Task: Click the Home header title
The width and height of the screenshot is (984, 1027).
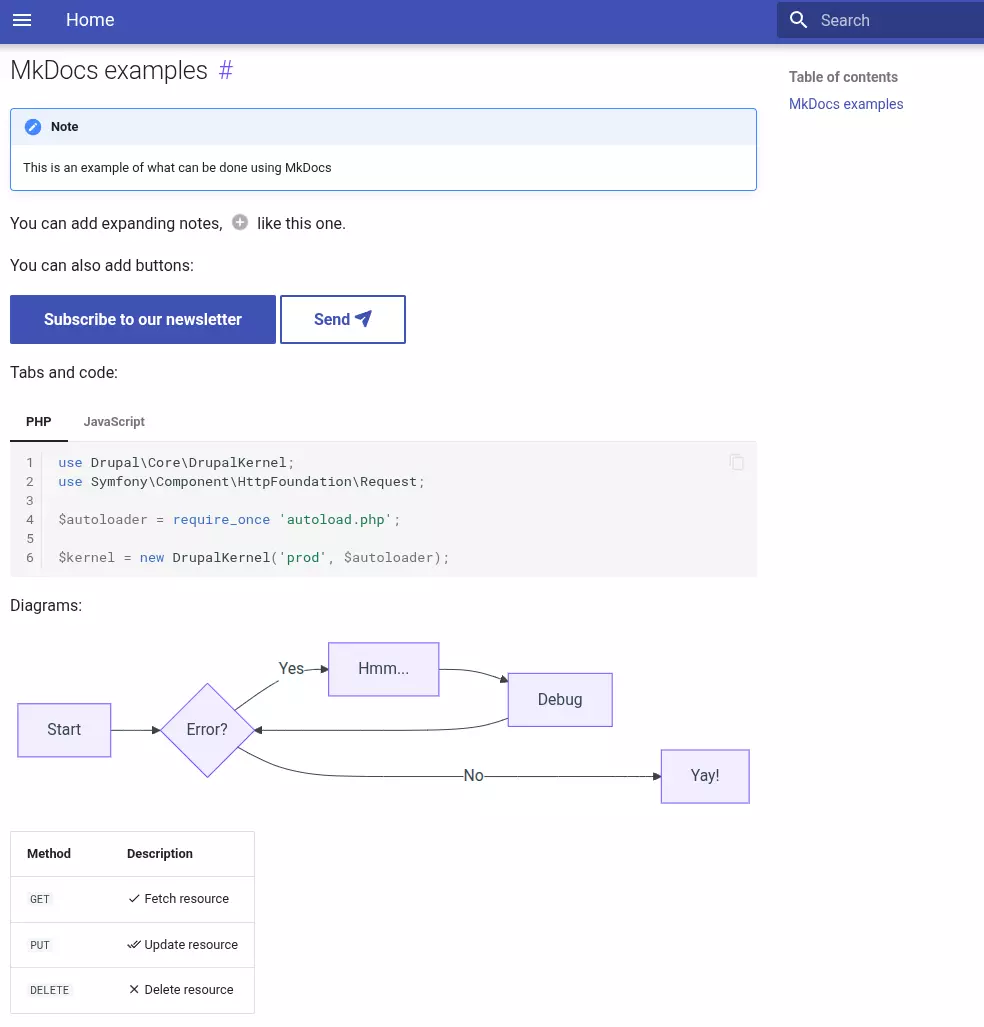Action: click(x=90, y=20)
